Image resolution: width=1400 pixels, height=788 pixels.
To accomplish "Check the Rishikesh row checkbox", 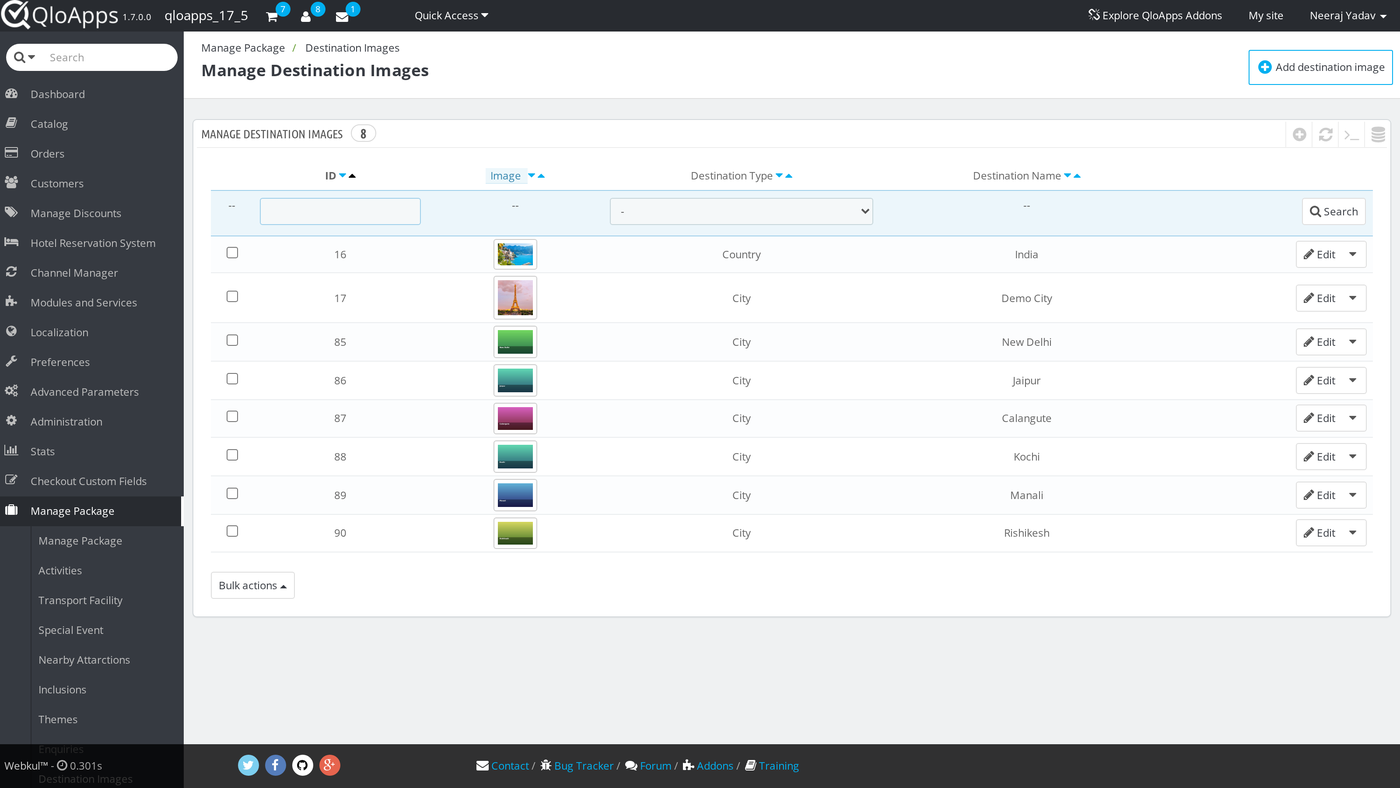I will point(232,531).
